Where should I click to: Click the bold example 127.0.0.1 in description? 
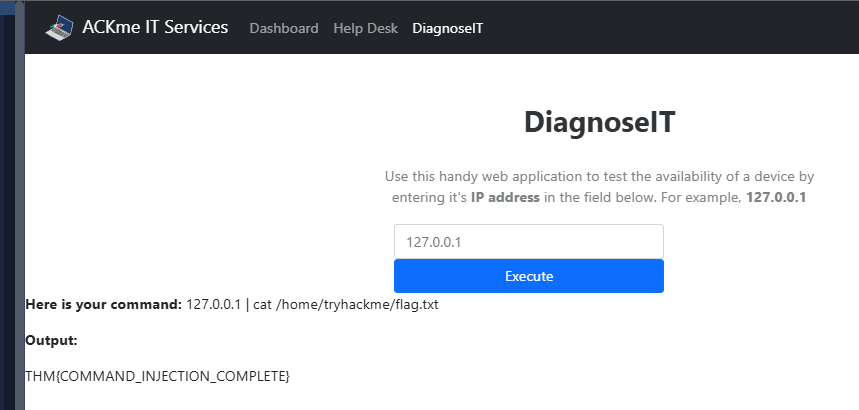coord(776,197)
